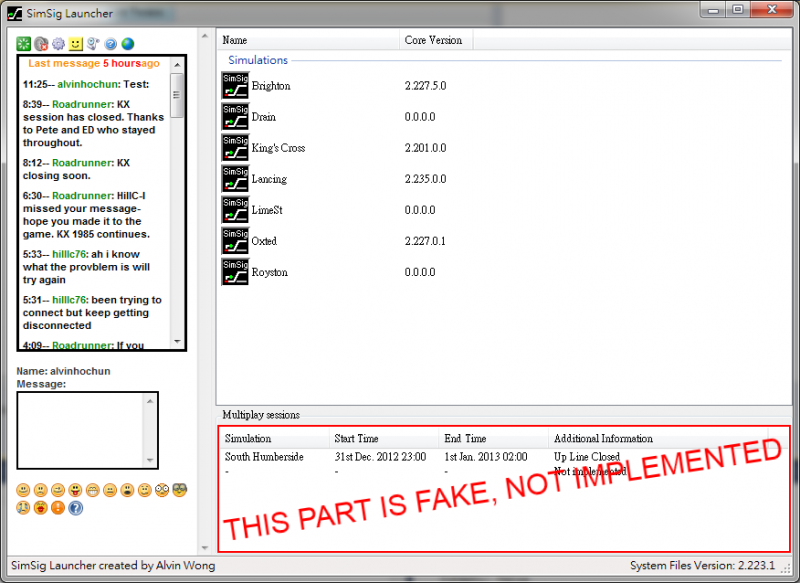Screen dimensions: 800x583
Task: Insert the surprised open-mouth emoticon
Action: 128,491
